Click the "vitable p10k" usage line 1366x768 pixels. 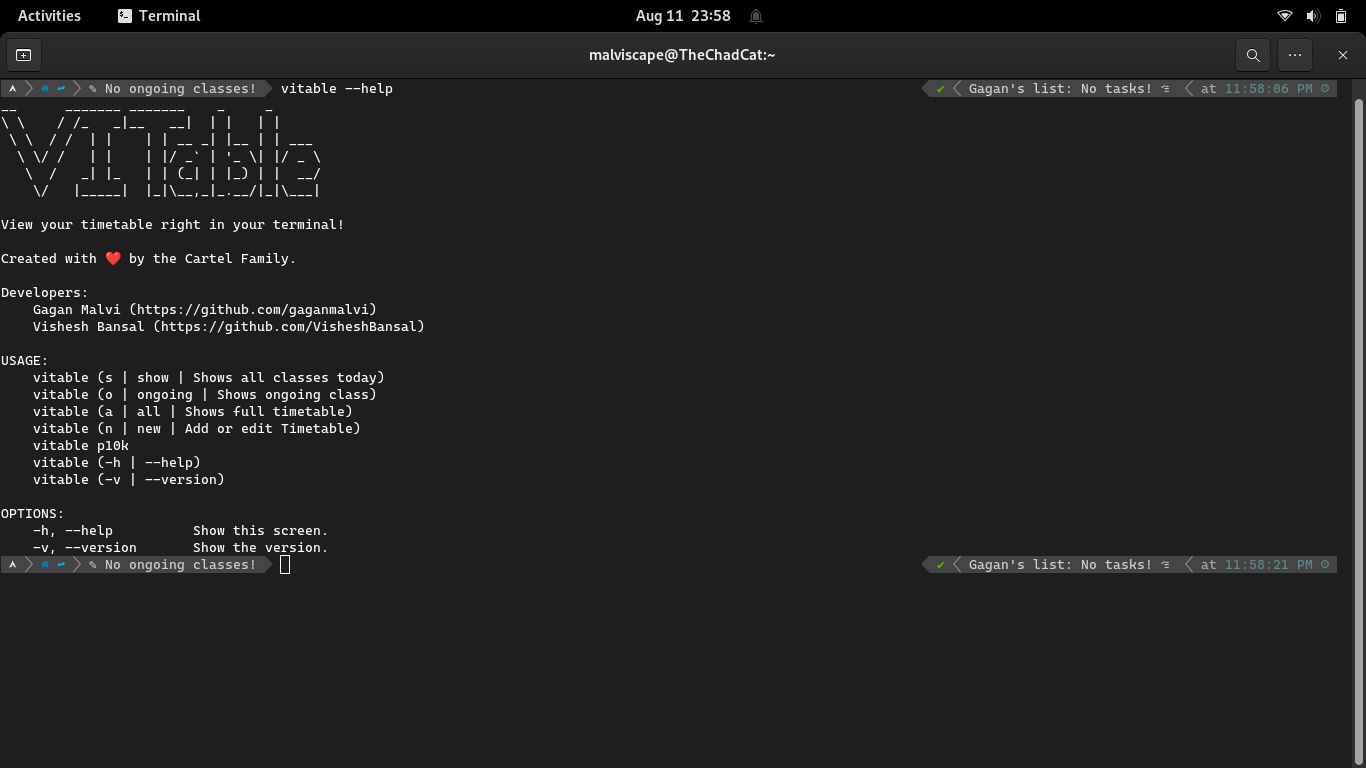tap(81, 446)
